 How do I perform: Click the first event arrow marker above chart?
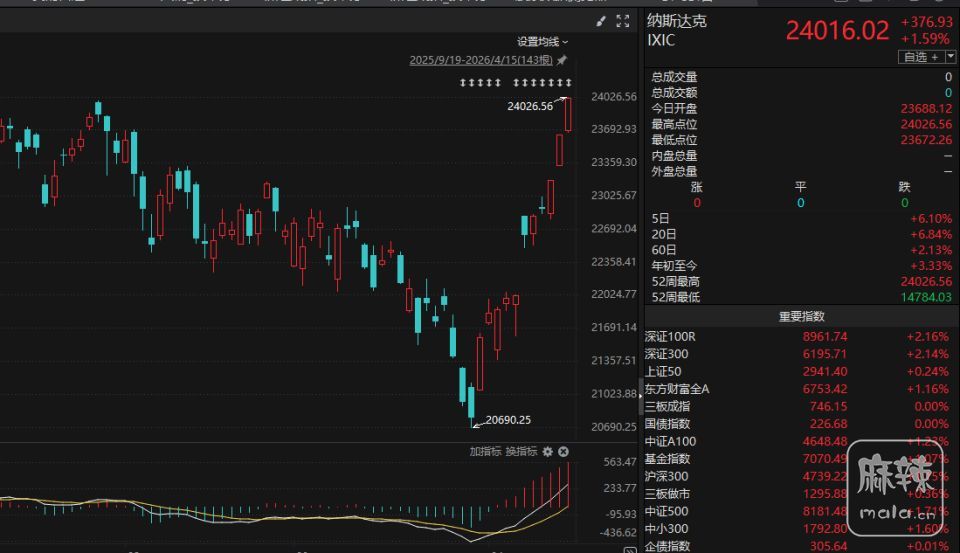pos(463,82)
